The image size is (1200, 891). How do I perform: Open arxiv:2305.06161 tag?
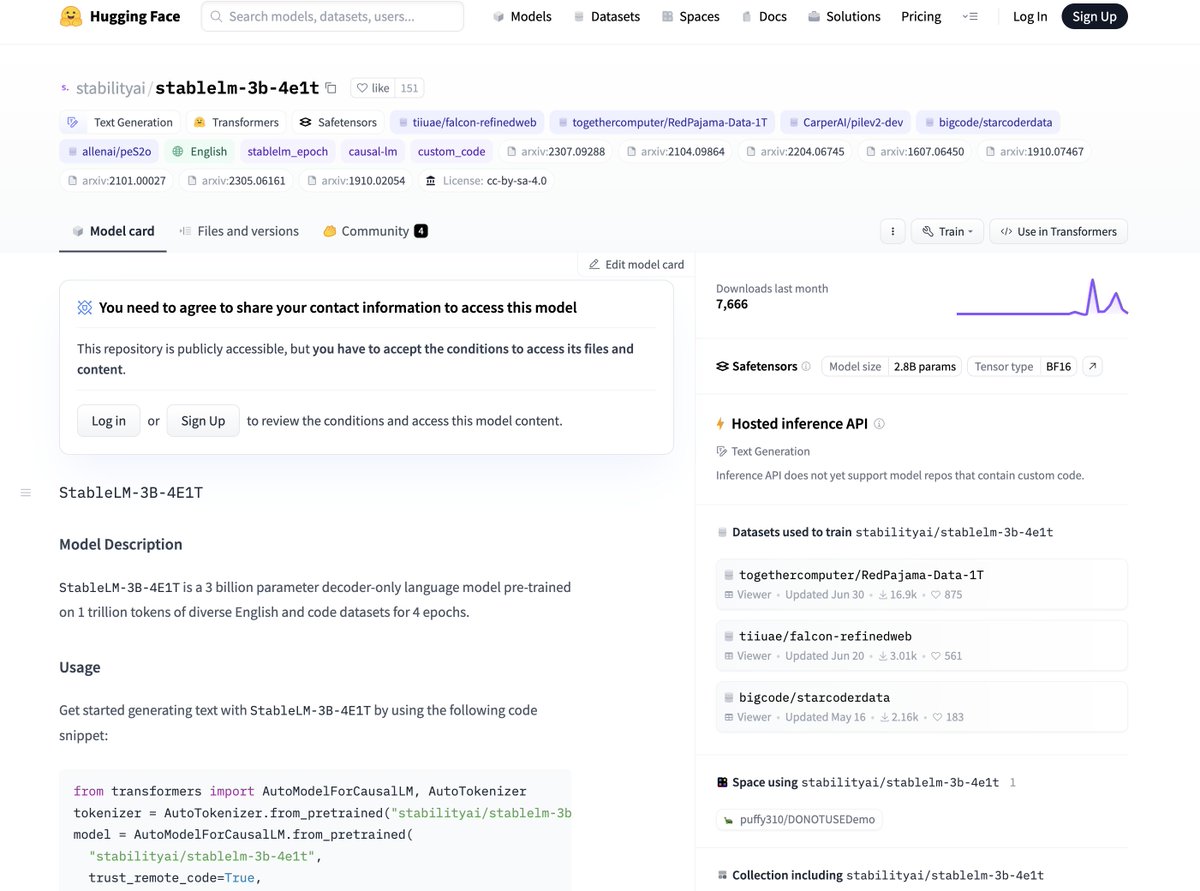pyautogui.click(x=235, y=180)
